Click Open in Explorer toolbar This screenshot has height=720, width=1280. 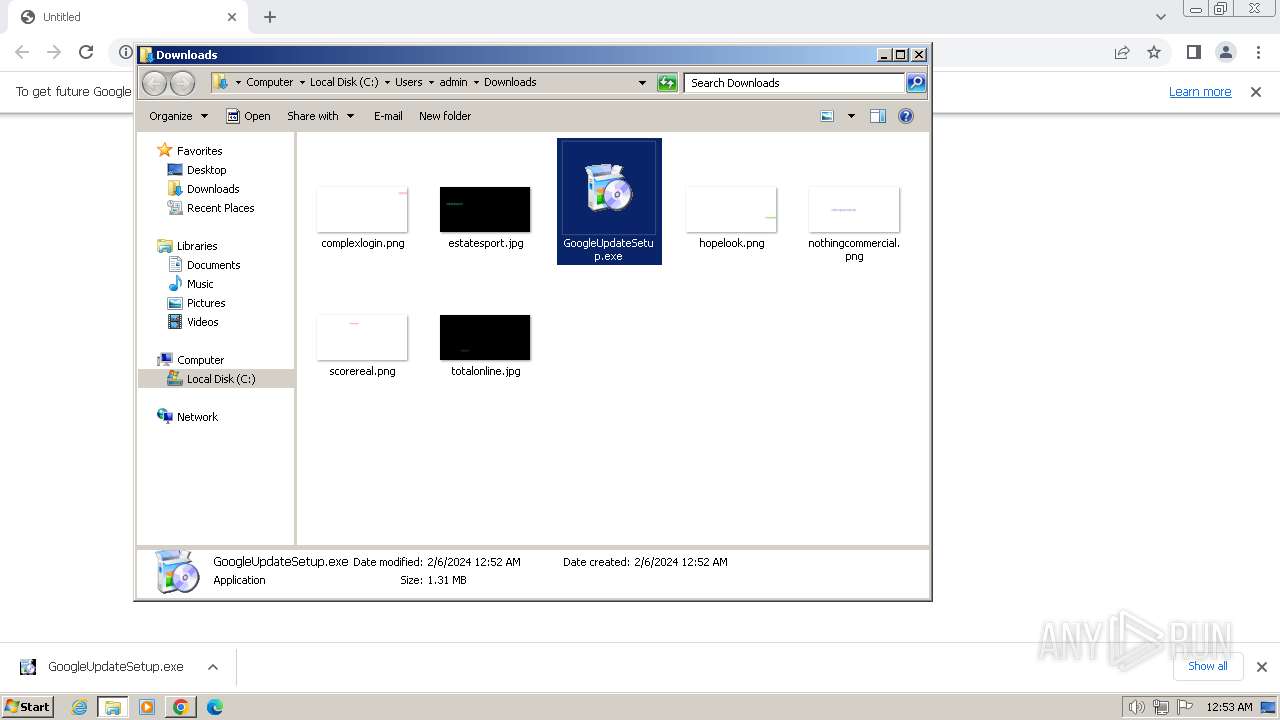coord(248,116)
